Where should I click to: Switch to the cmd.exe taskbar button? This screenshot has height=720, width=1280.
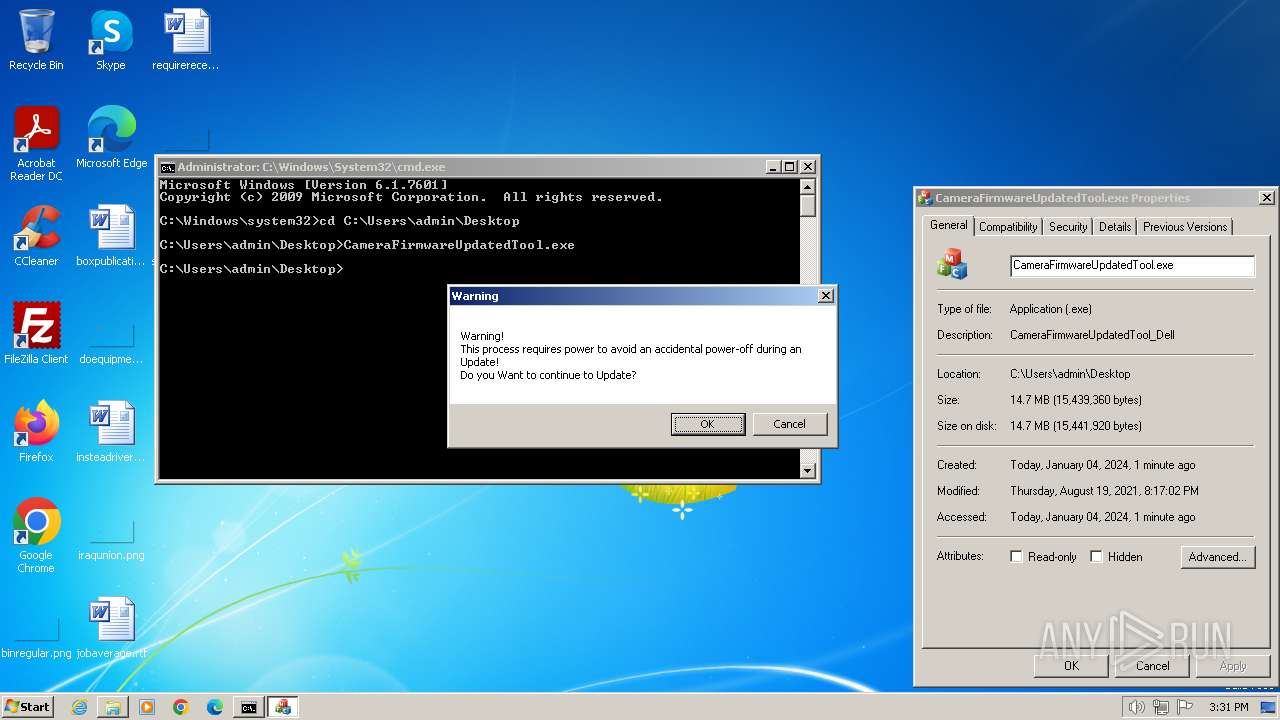pos(249,707)
